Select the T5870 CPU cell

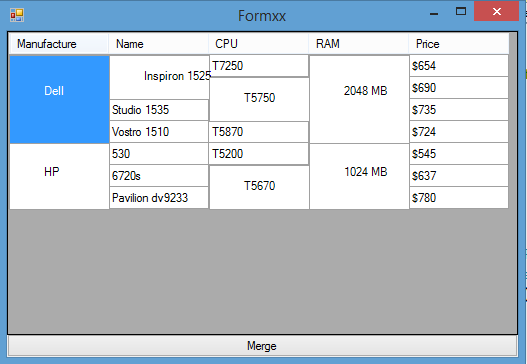[x=259, y=132]
